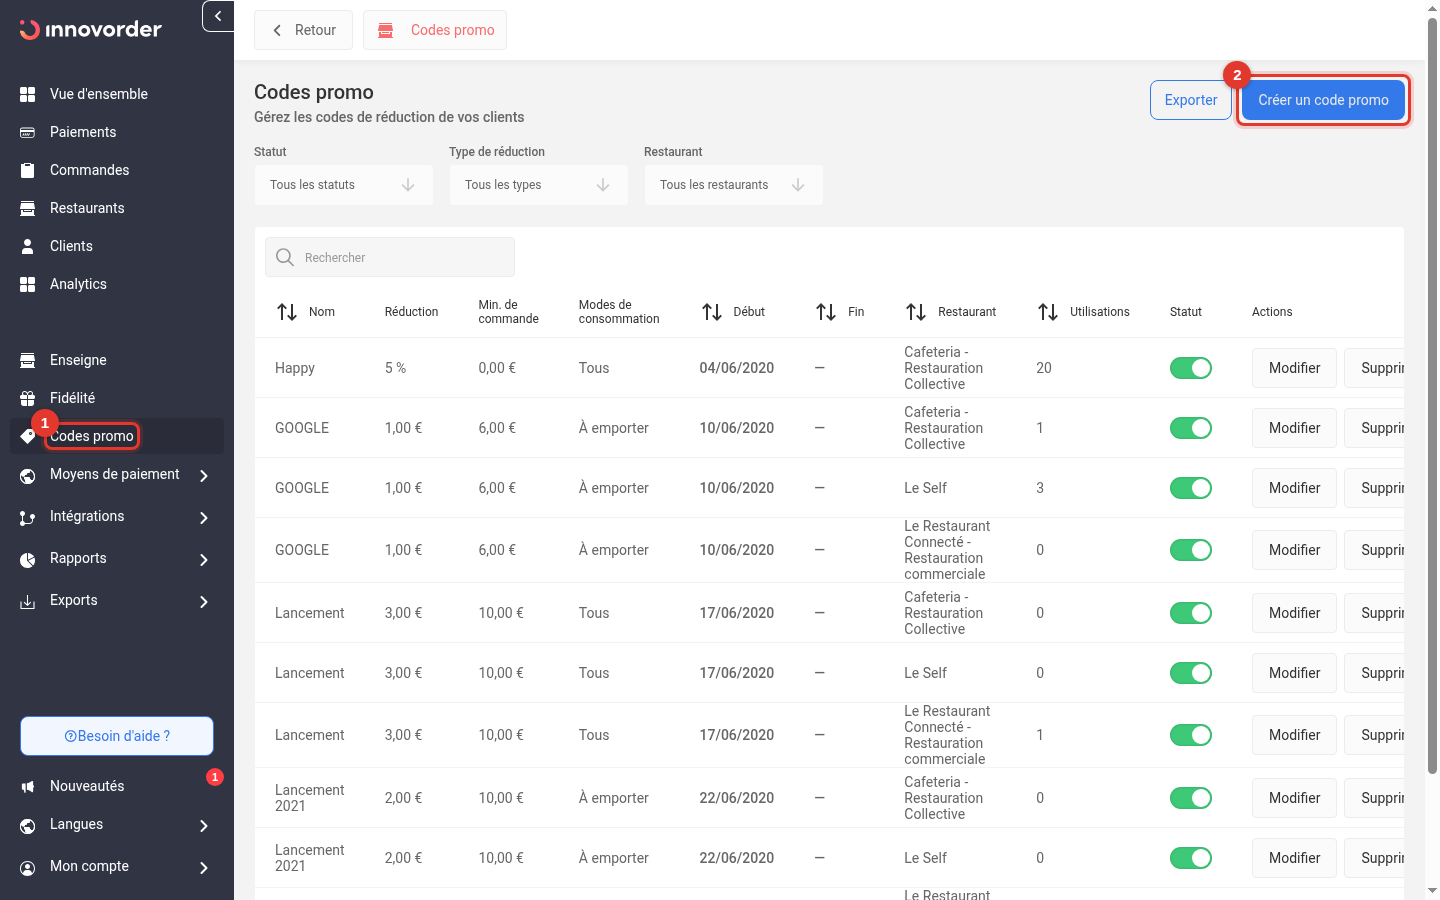Screen dimensions: 1440x900
Task: Click the Exports download icon
Action: pyautogui.click(x=28, y=601)
